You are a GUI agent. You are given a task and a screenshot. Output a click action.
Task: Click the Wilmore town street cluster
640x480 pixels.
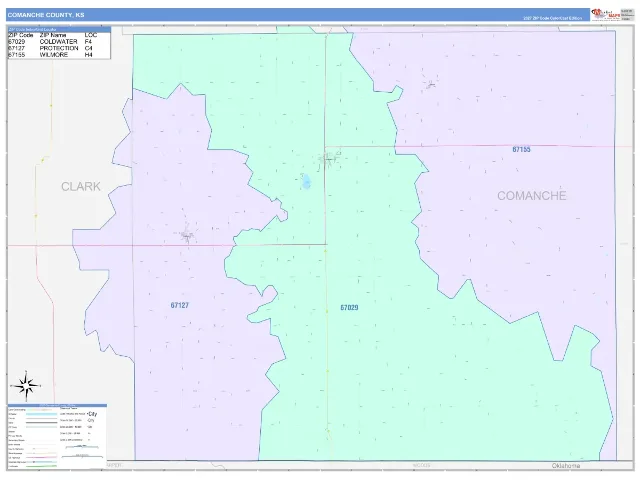point(430,85)
